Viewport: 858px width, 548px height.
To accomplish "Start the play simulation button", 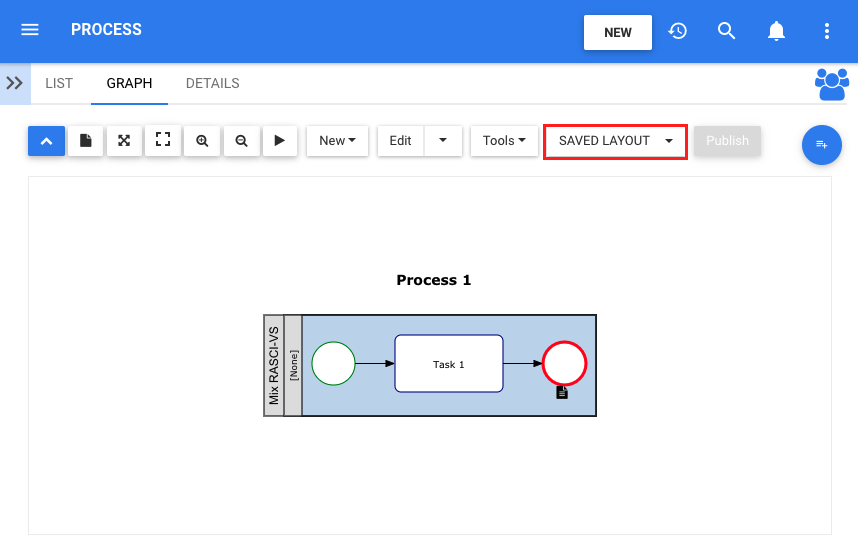I will [280, 141].
